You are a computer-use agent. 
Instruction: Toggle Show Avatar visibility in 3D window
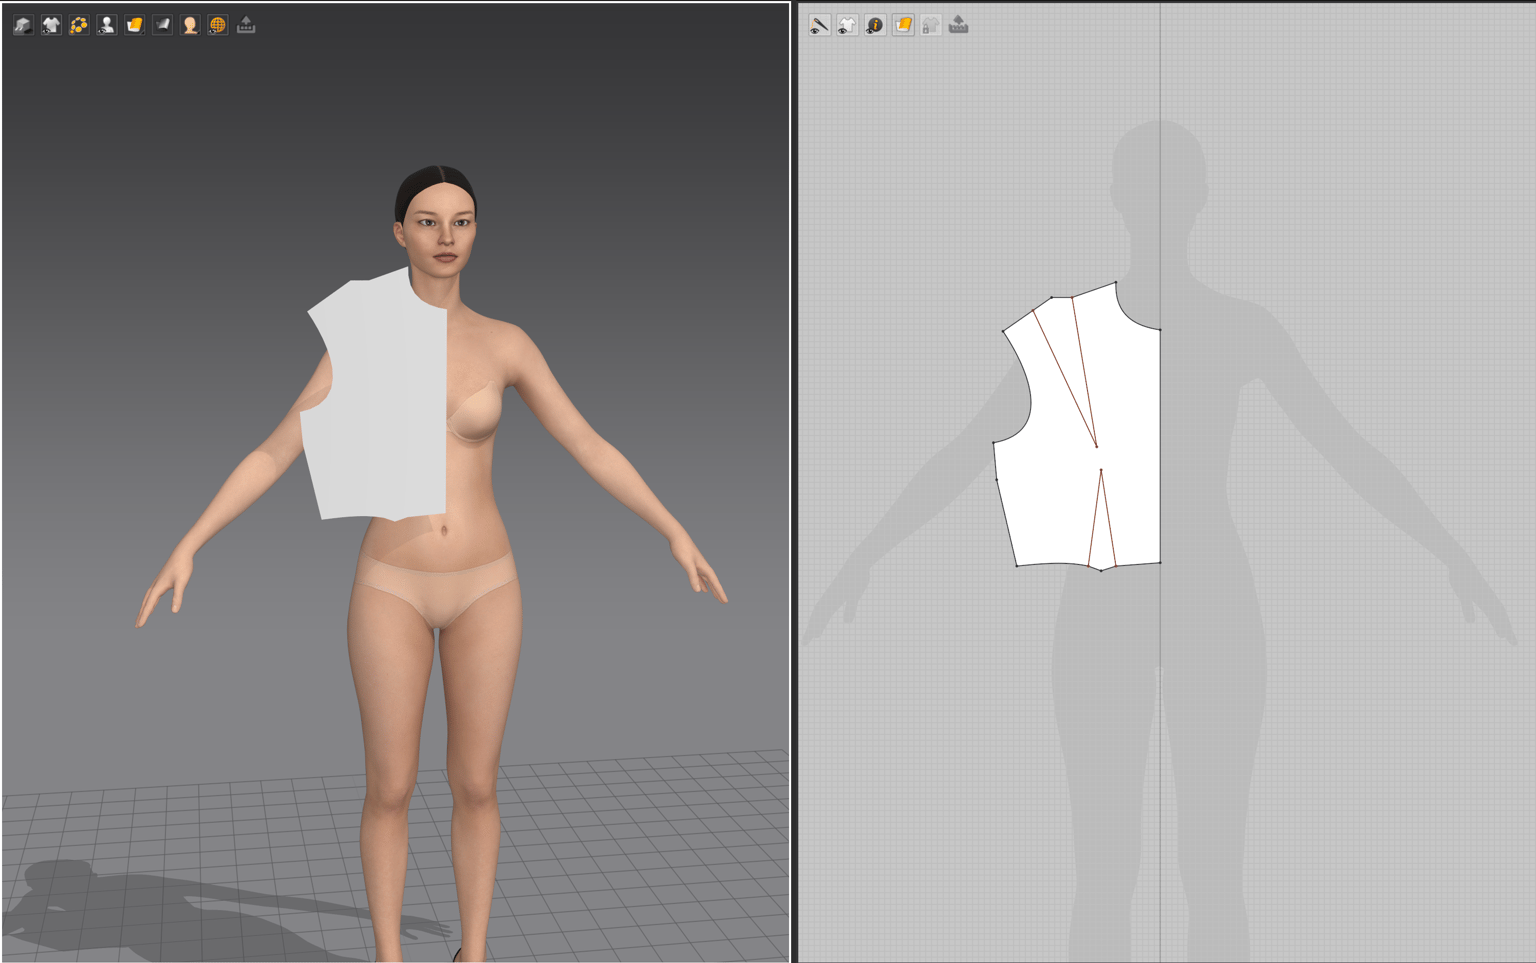point(107,25)
